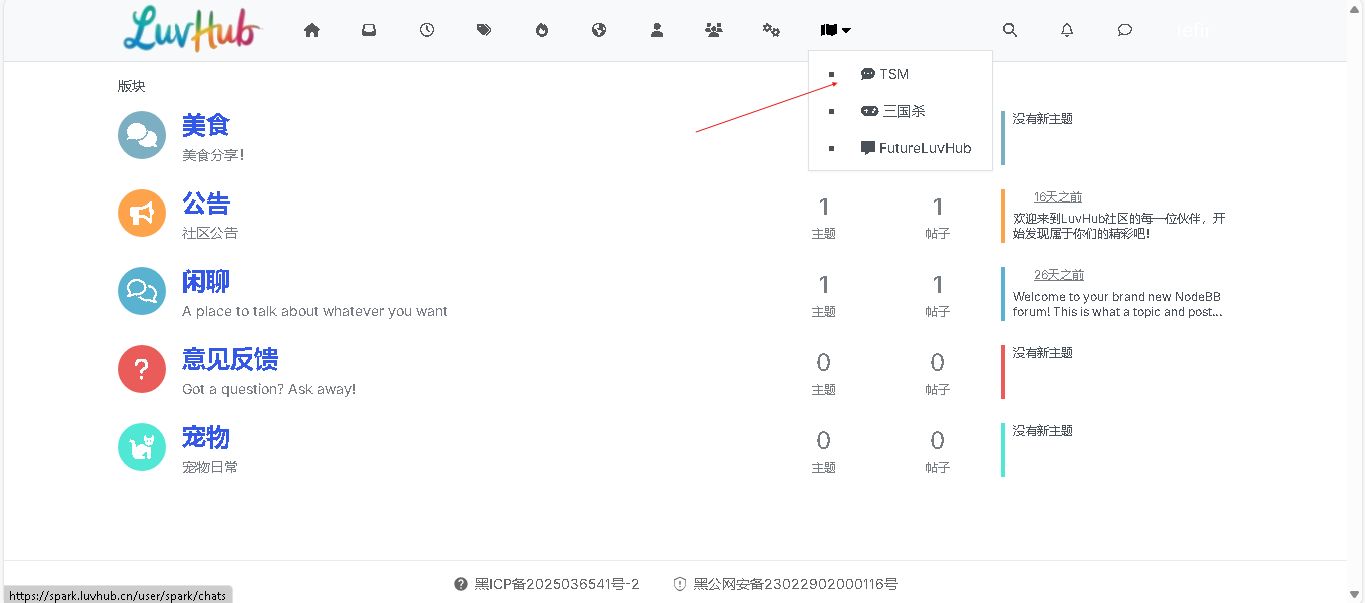Viewport: 1365px width, 603px height.
Task: Click the LuvHub logo
Action: click(x=192, y=30)
